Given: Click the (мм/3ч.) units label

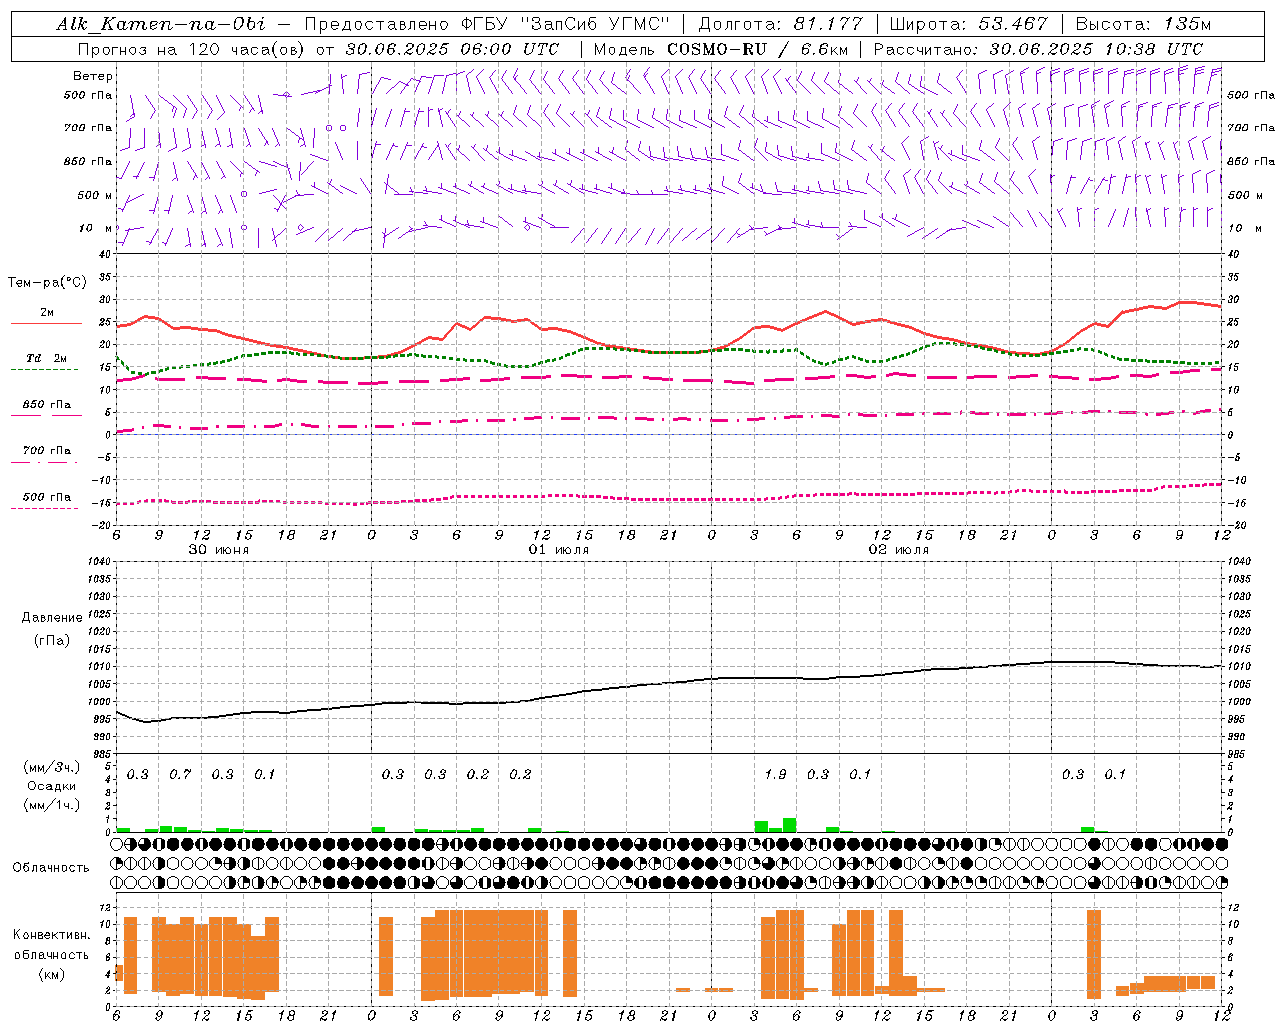Looking at the screenshot, I should click(52, 767).
